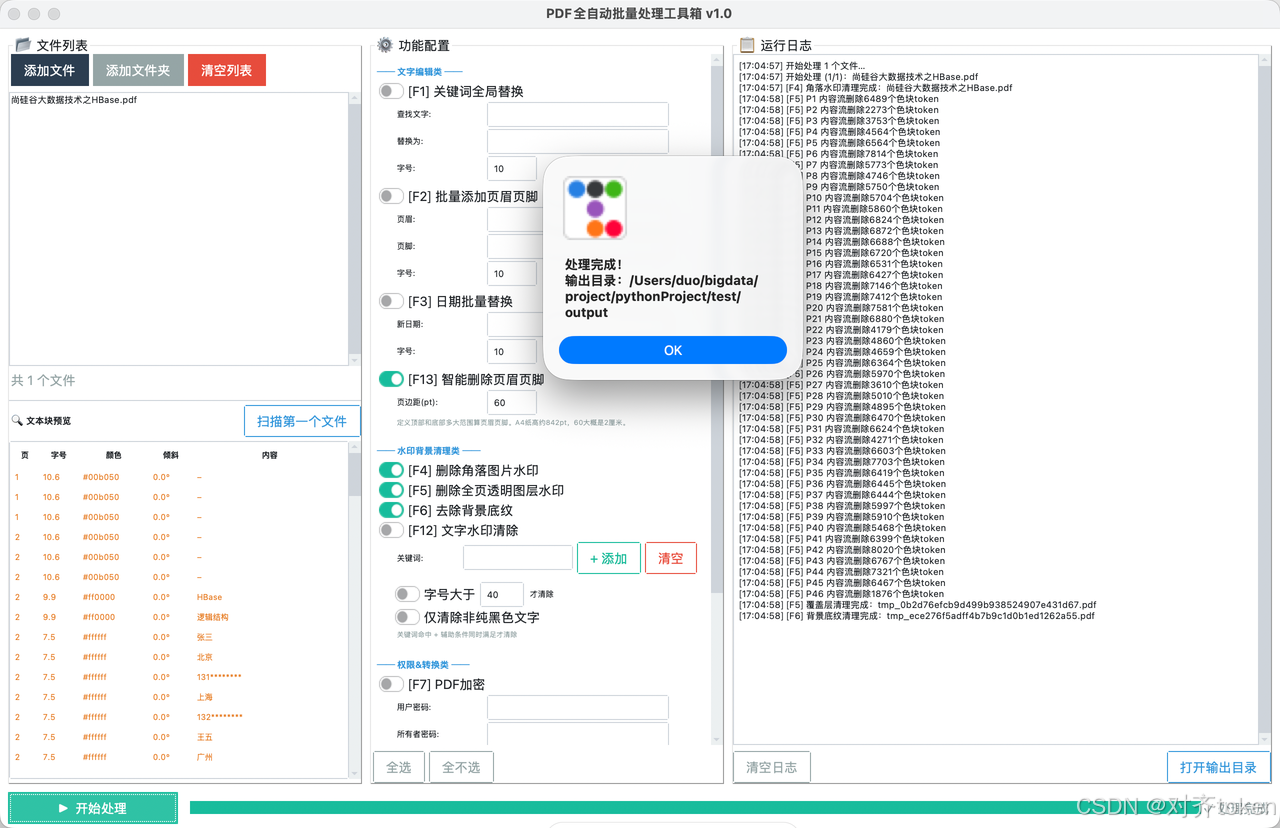
Task: Click the red 清空 keyword button
Action: (671, 558)
